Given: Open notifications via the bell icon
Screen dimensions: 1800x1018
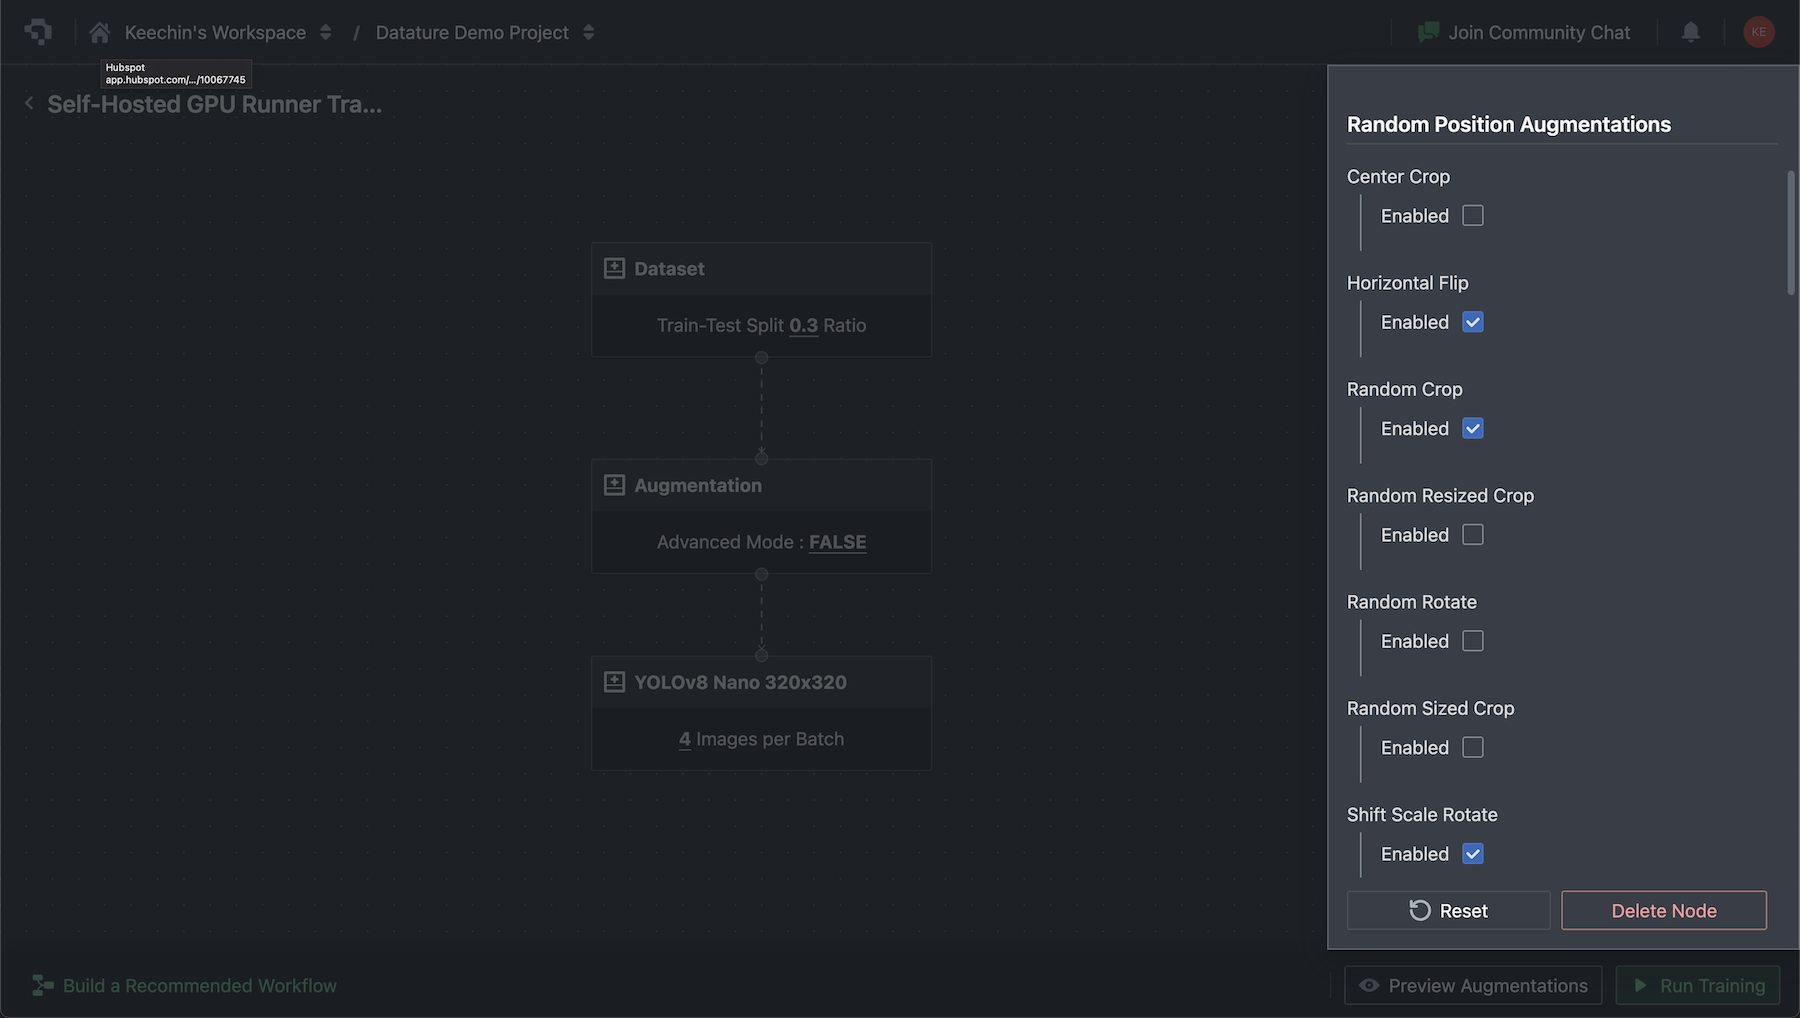Looking at the screenshot, I should pos(1690,31).
